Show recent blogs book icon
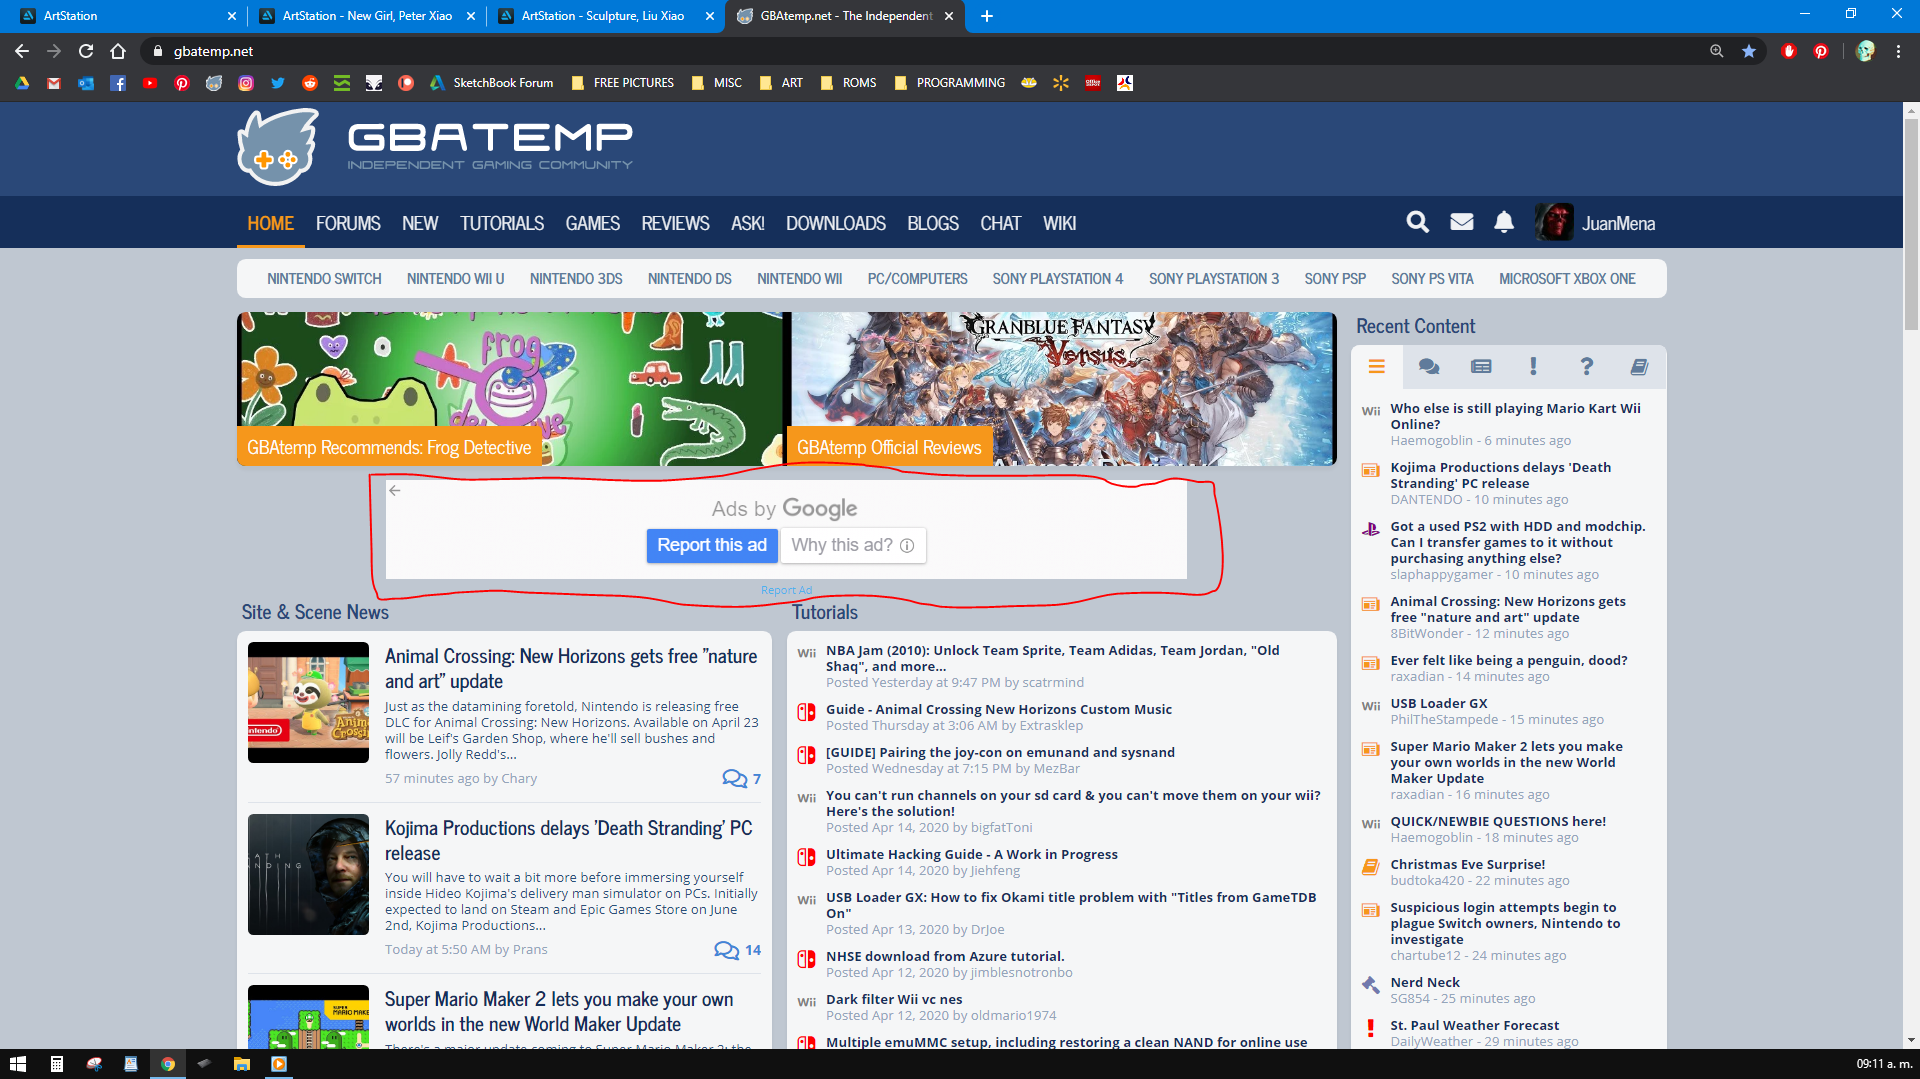 (1639, 367)
